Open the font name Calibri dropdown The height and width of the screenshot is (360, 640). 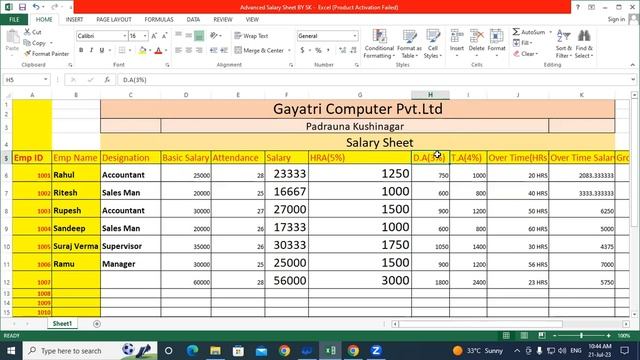pyautogui.click(x=124, y=36)
